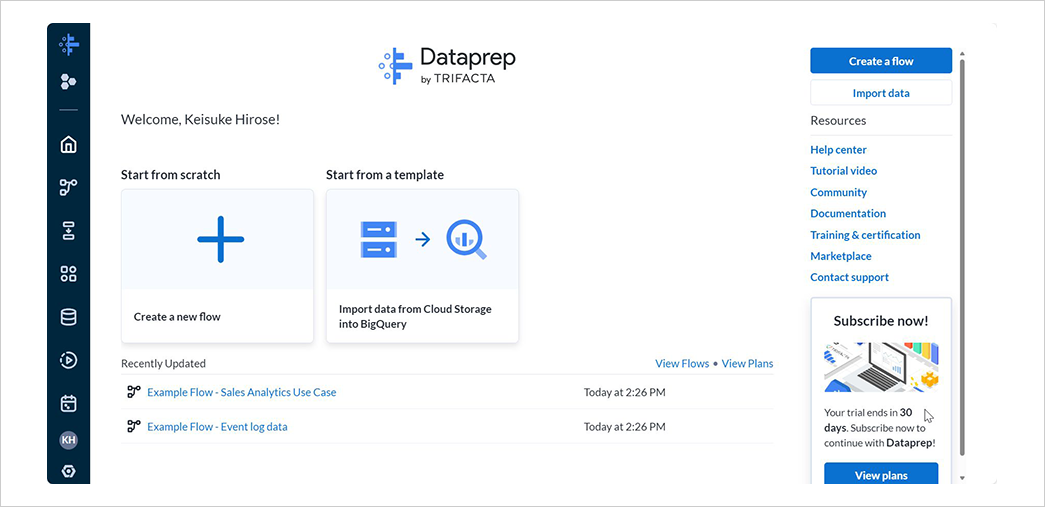Screen dimensions: 1045x507
Task: Click the Dataprep by Trifacta header logo
Action: pyautogui.click(x=447, y=65)
